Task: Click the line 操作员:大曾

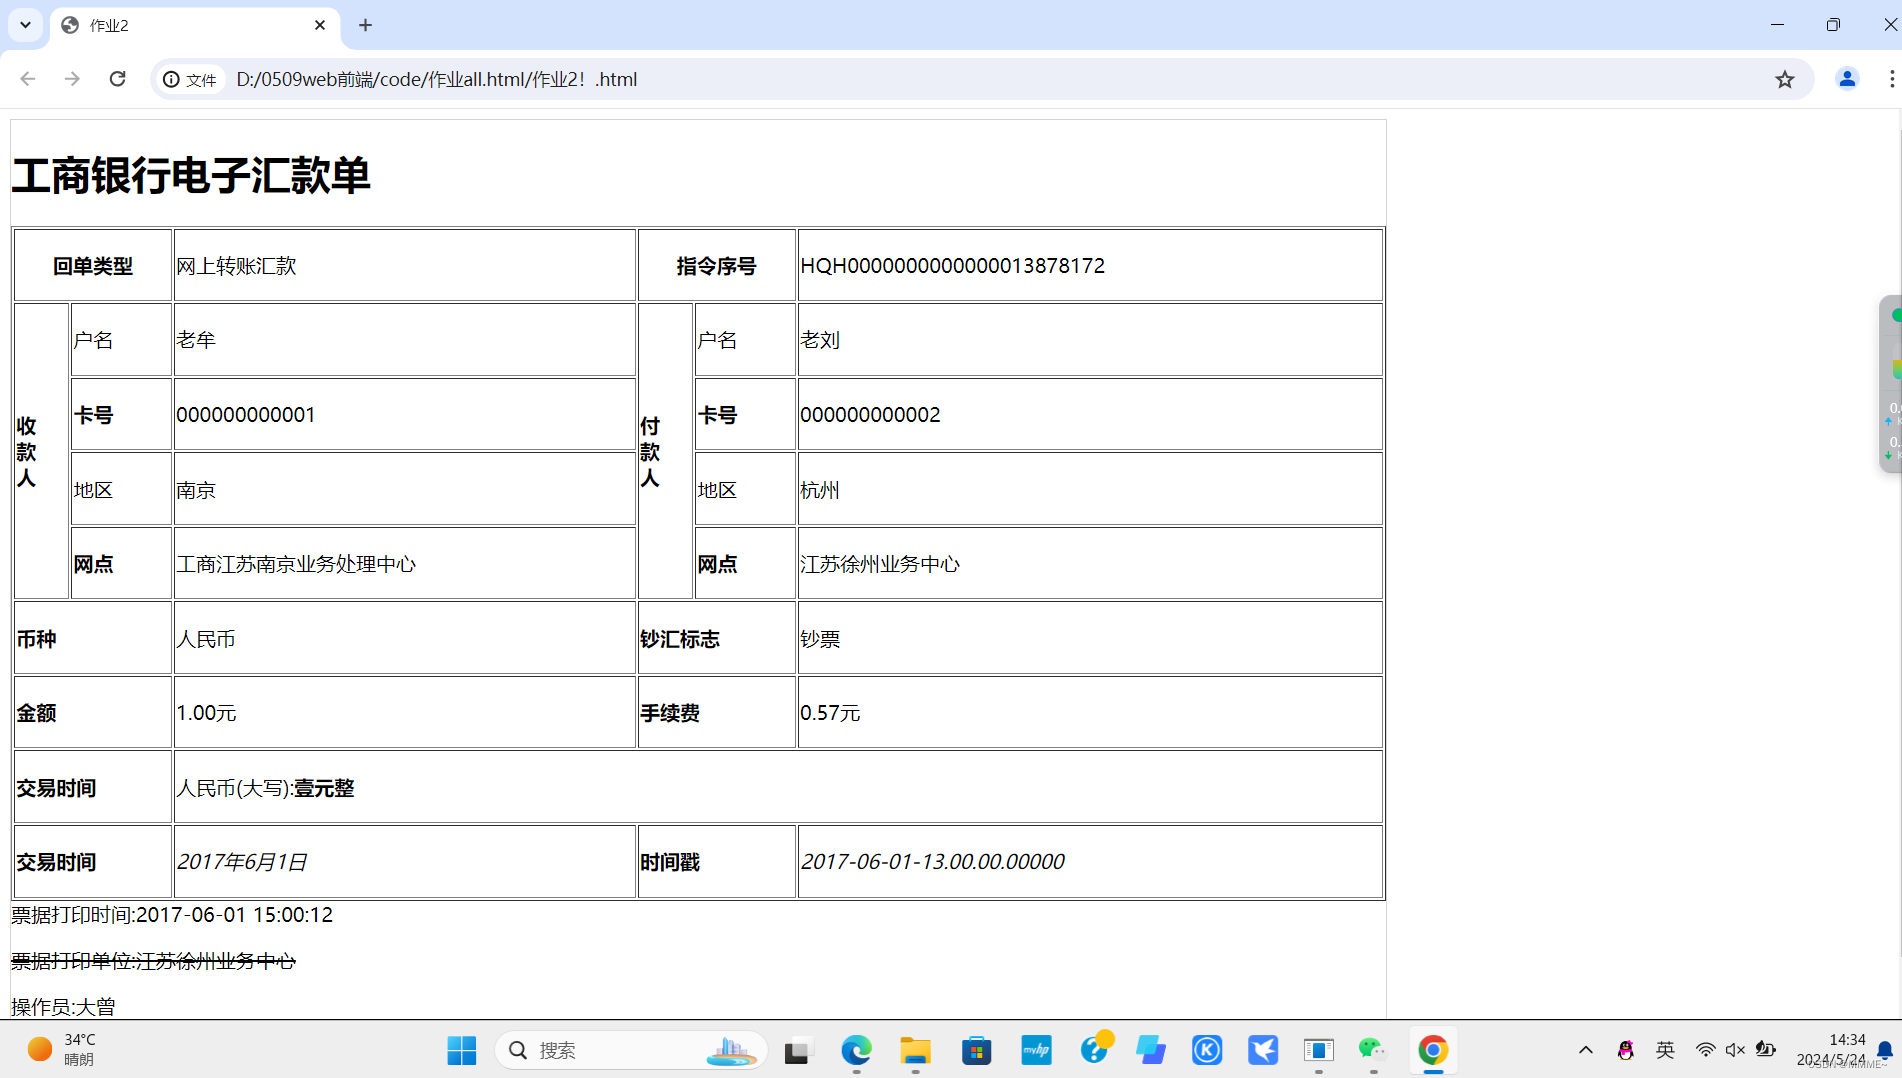Action: [63, 1007]
